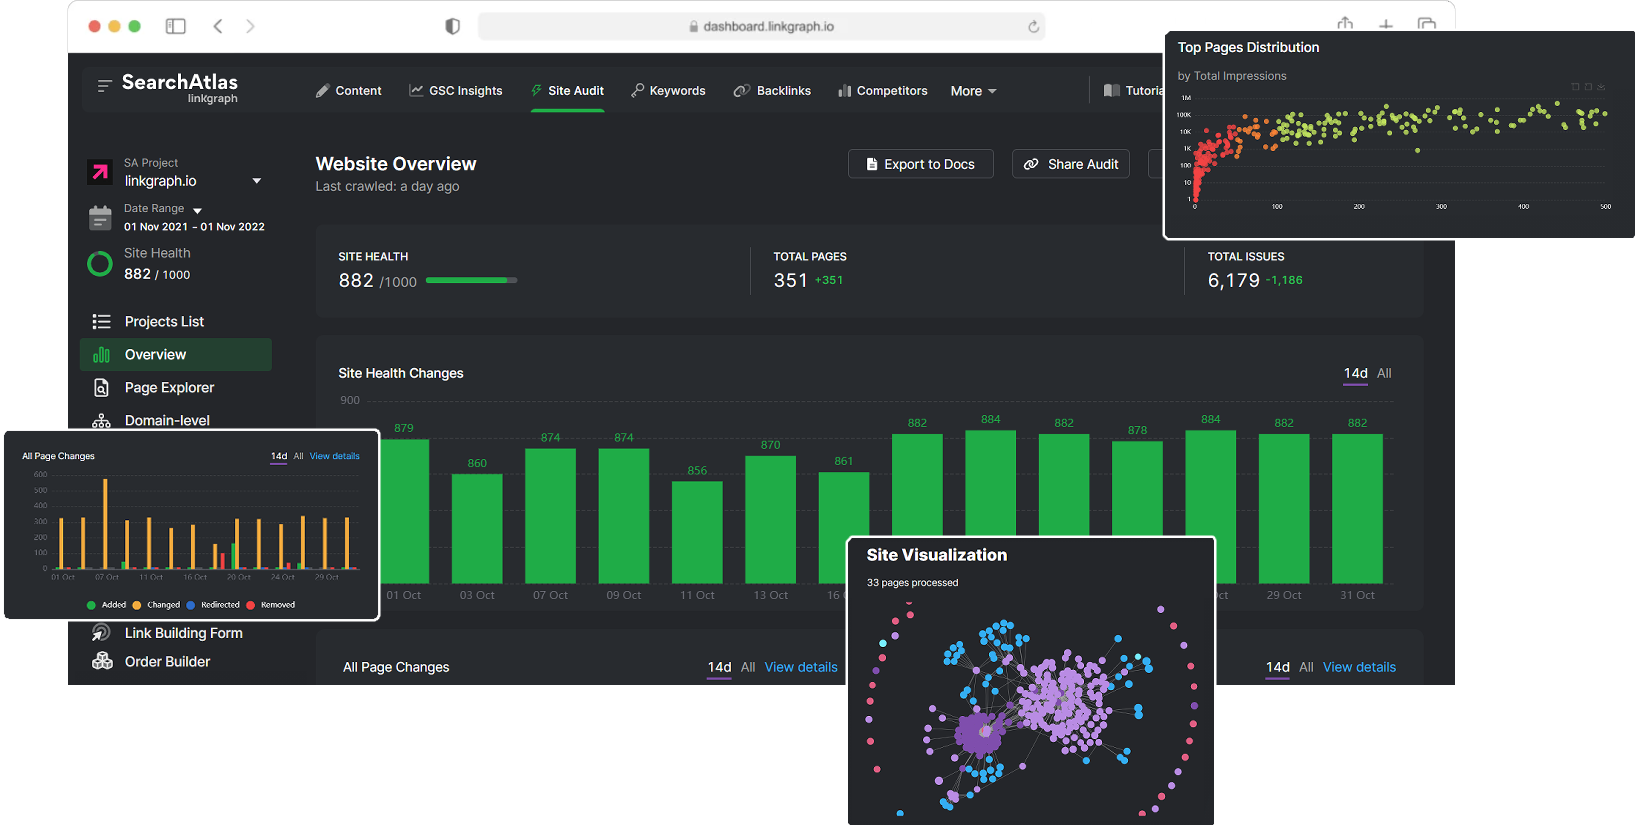Open the Content tab
Viewport: 1638px width, 828px height.
pyautogui.click(x=349, y=91)
